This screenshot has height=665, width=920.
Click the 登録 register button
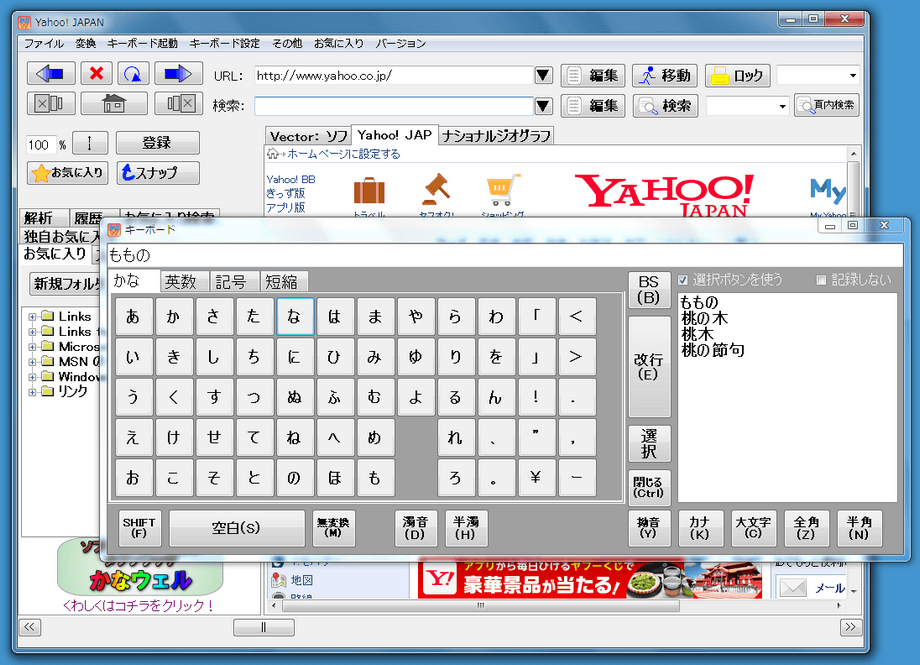click(157, 143)
